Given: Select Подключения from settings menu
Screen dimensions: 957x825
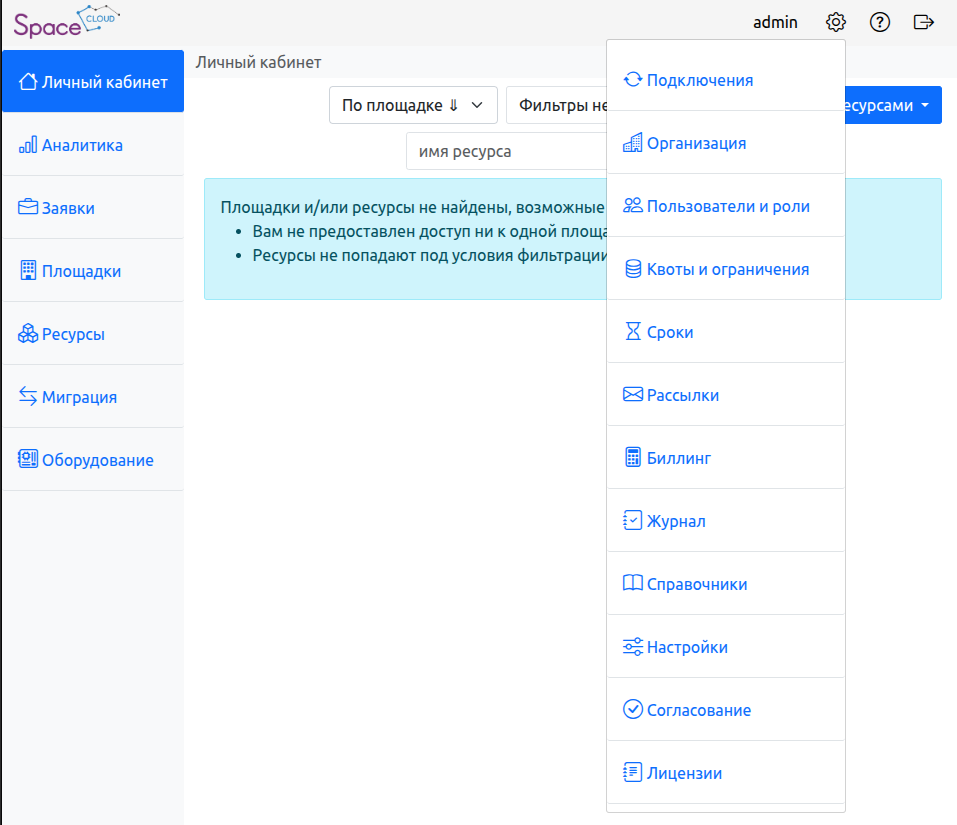Looking at the screenshot, I should pyautogui.click(x=699, y=80).
